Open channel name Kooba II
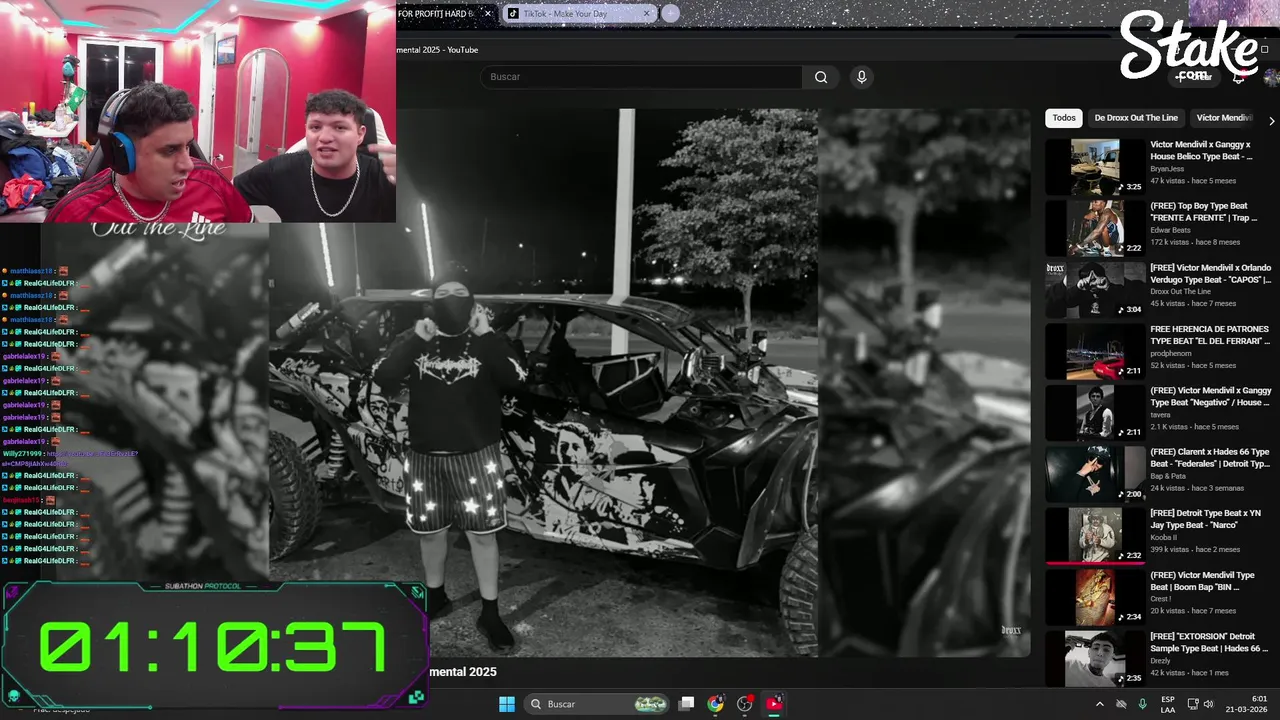The height and width of the screenshot is (720, 1280). 1164,537
